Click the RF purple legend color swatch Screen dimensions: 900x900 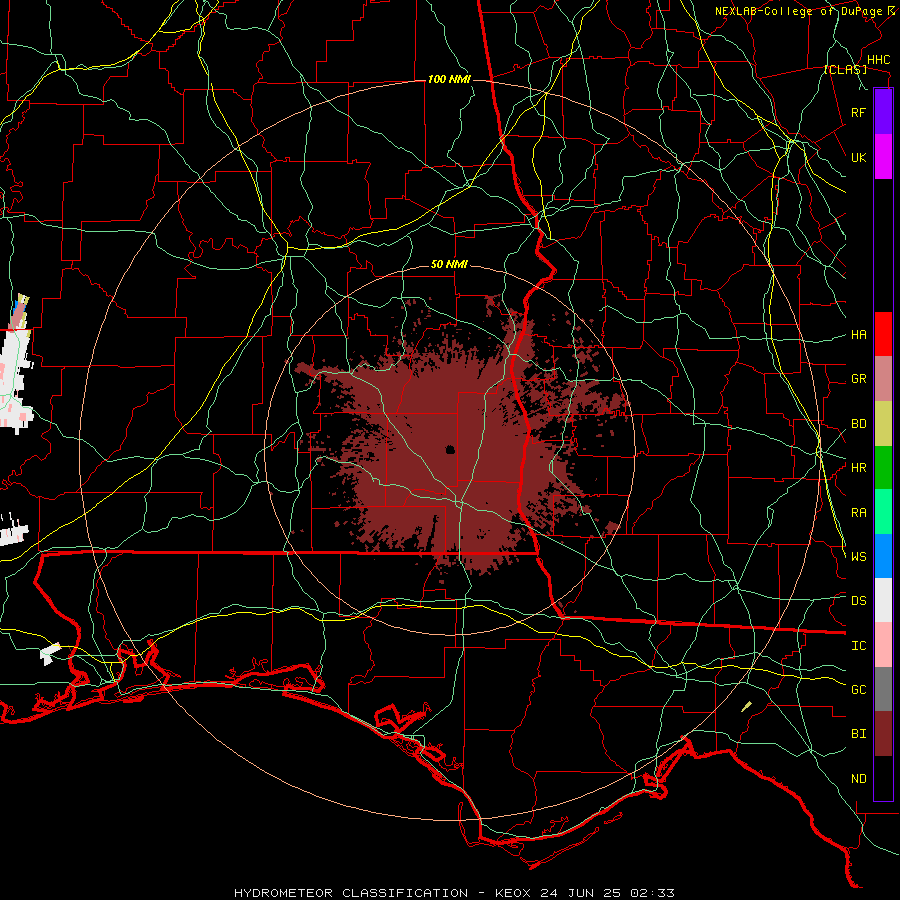883,111
